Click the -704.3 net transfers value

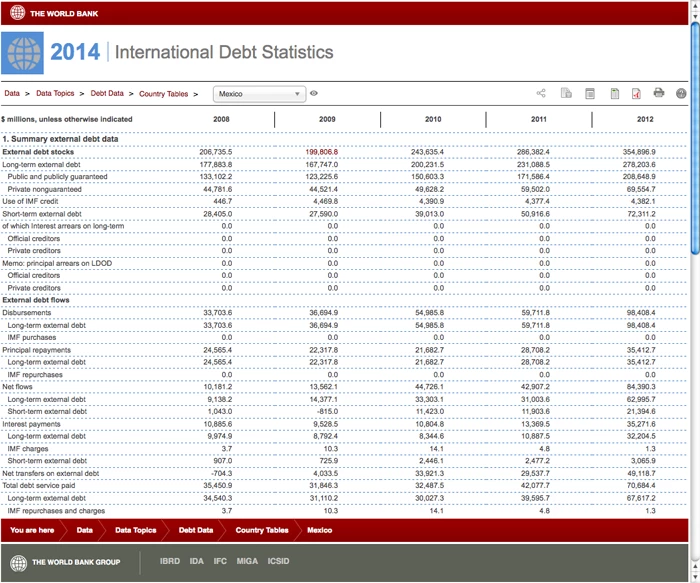(x=221, y=473)
